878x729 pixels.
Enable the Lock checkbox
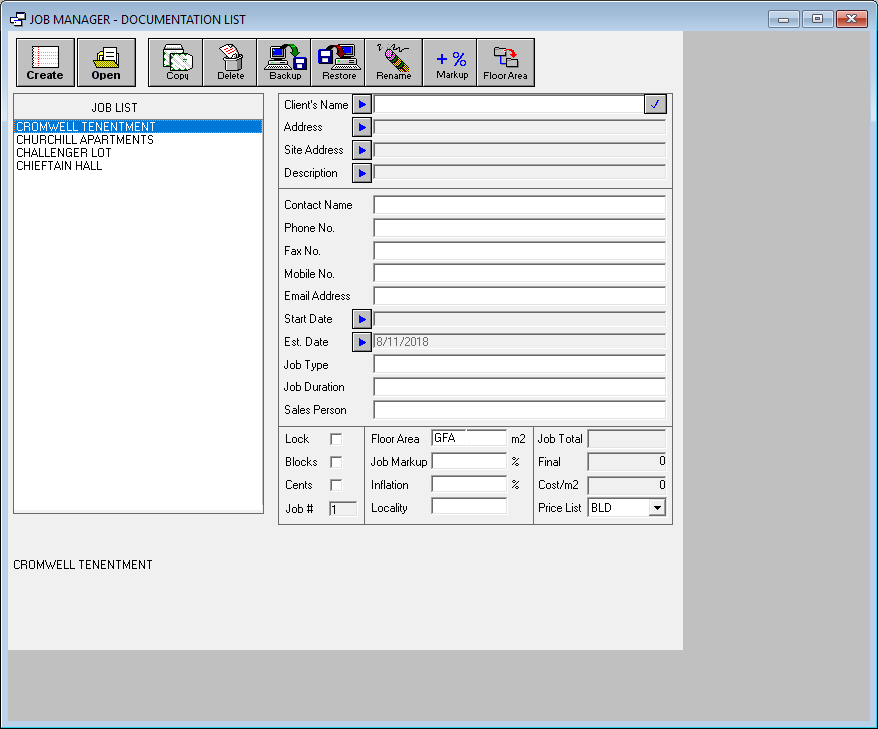336,439
